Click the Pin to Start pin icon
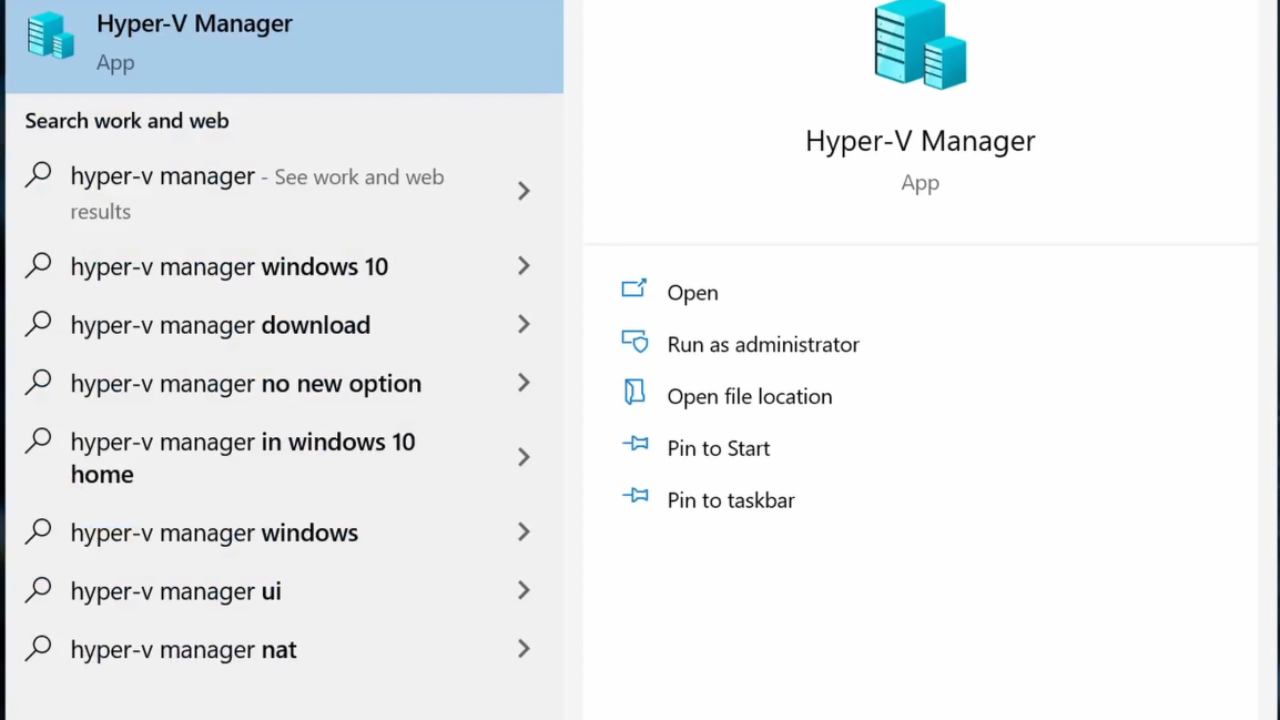The image size is (1280, 720). [x=634, y=444]
